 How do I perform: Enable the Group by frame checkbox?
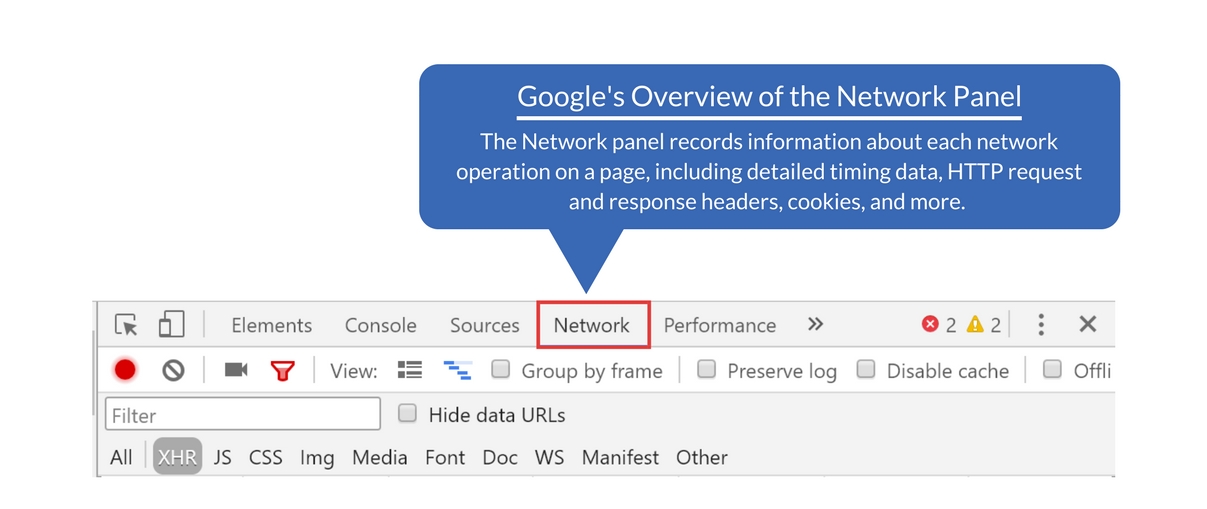coord(501,369)
